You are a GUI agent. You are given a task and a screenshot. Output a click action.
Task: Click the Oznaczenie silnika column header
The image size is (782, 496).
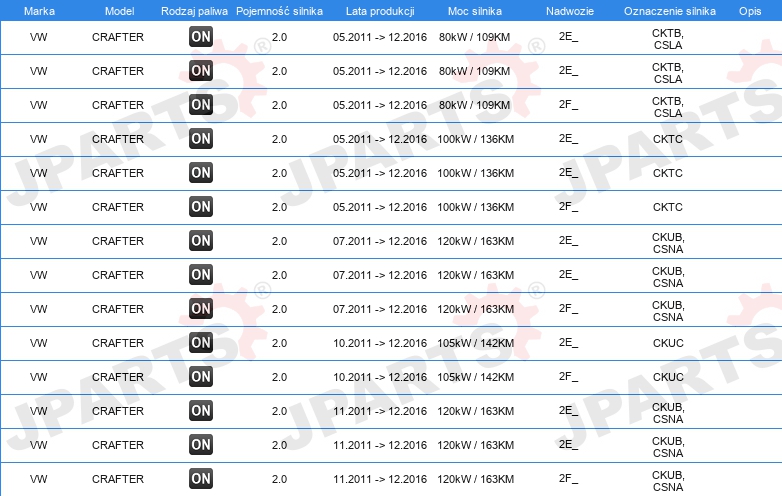tap(669, 11)
